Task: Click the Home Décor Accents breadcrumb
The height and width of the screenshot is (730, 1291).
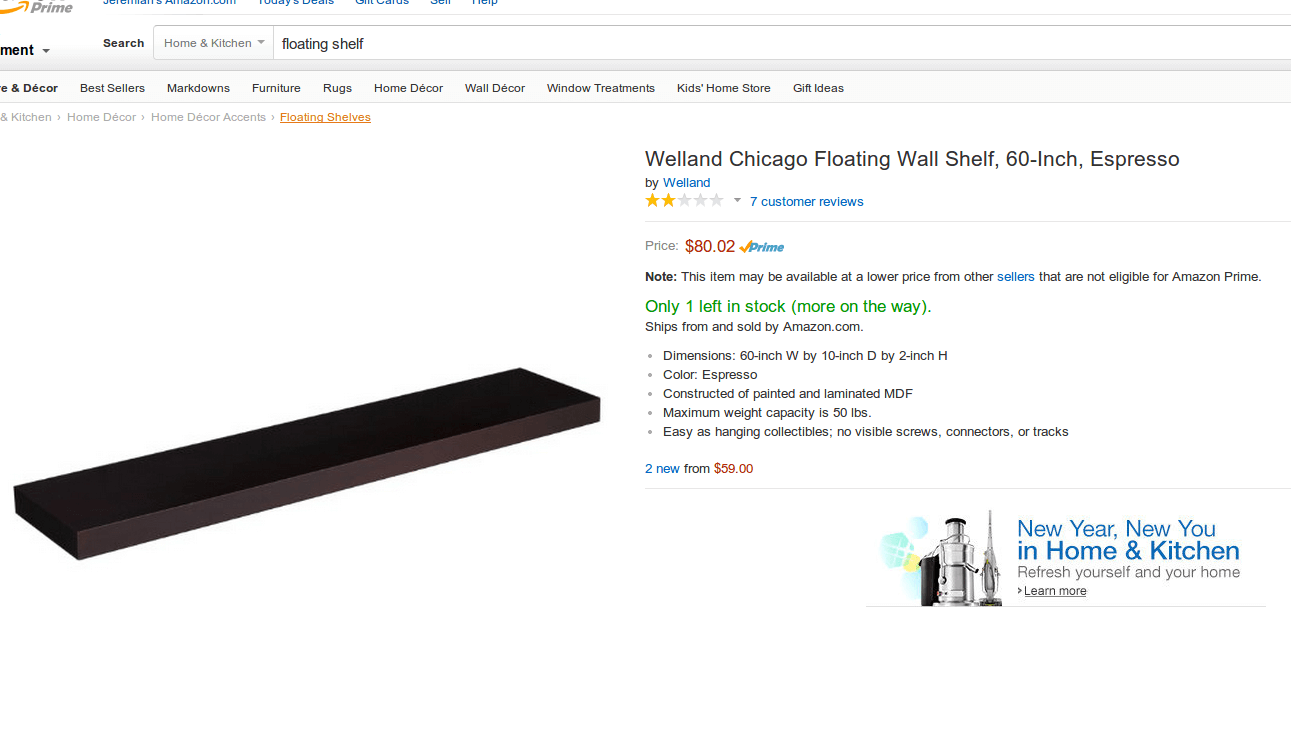Action: 208,117
